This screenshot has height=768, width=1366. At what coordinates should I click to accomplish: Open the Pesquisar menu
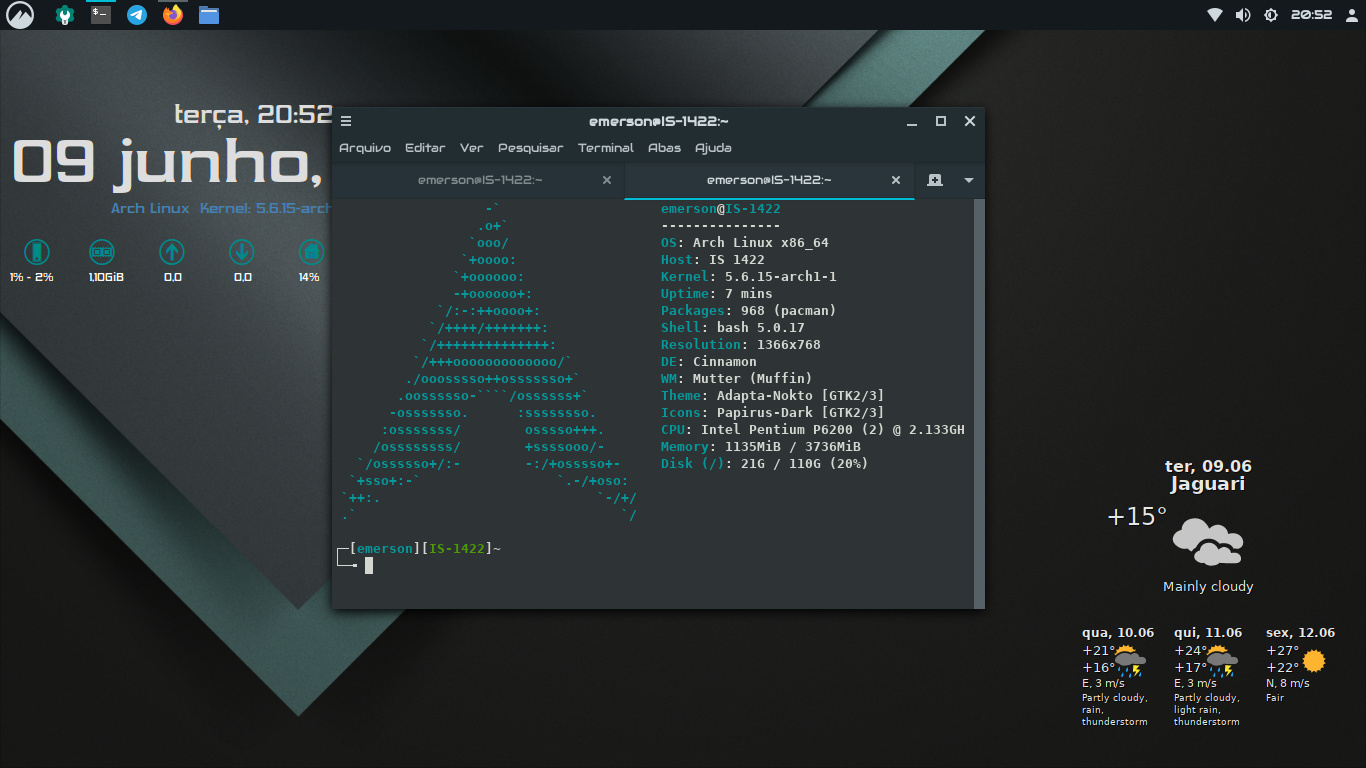(530, 148)
